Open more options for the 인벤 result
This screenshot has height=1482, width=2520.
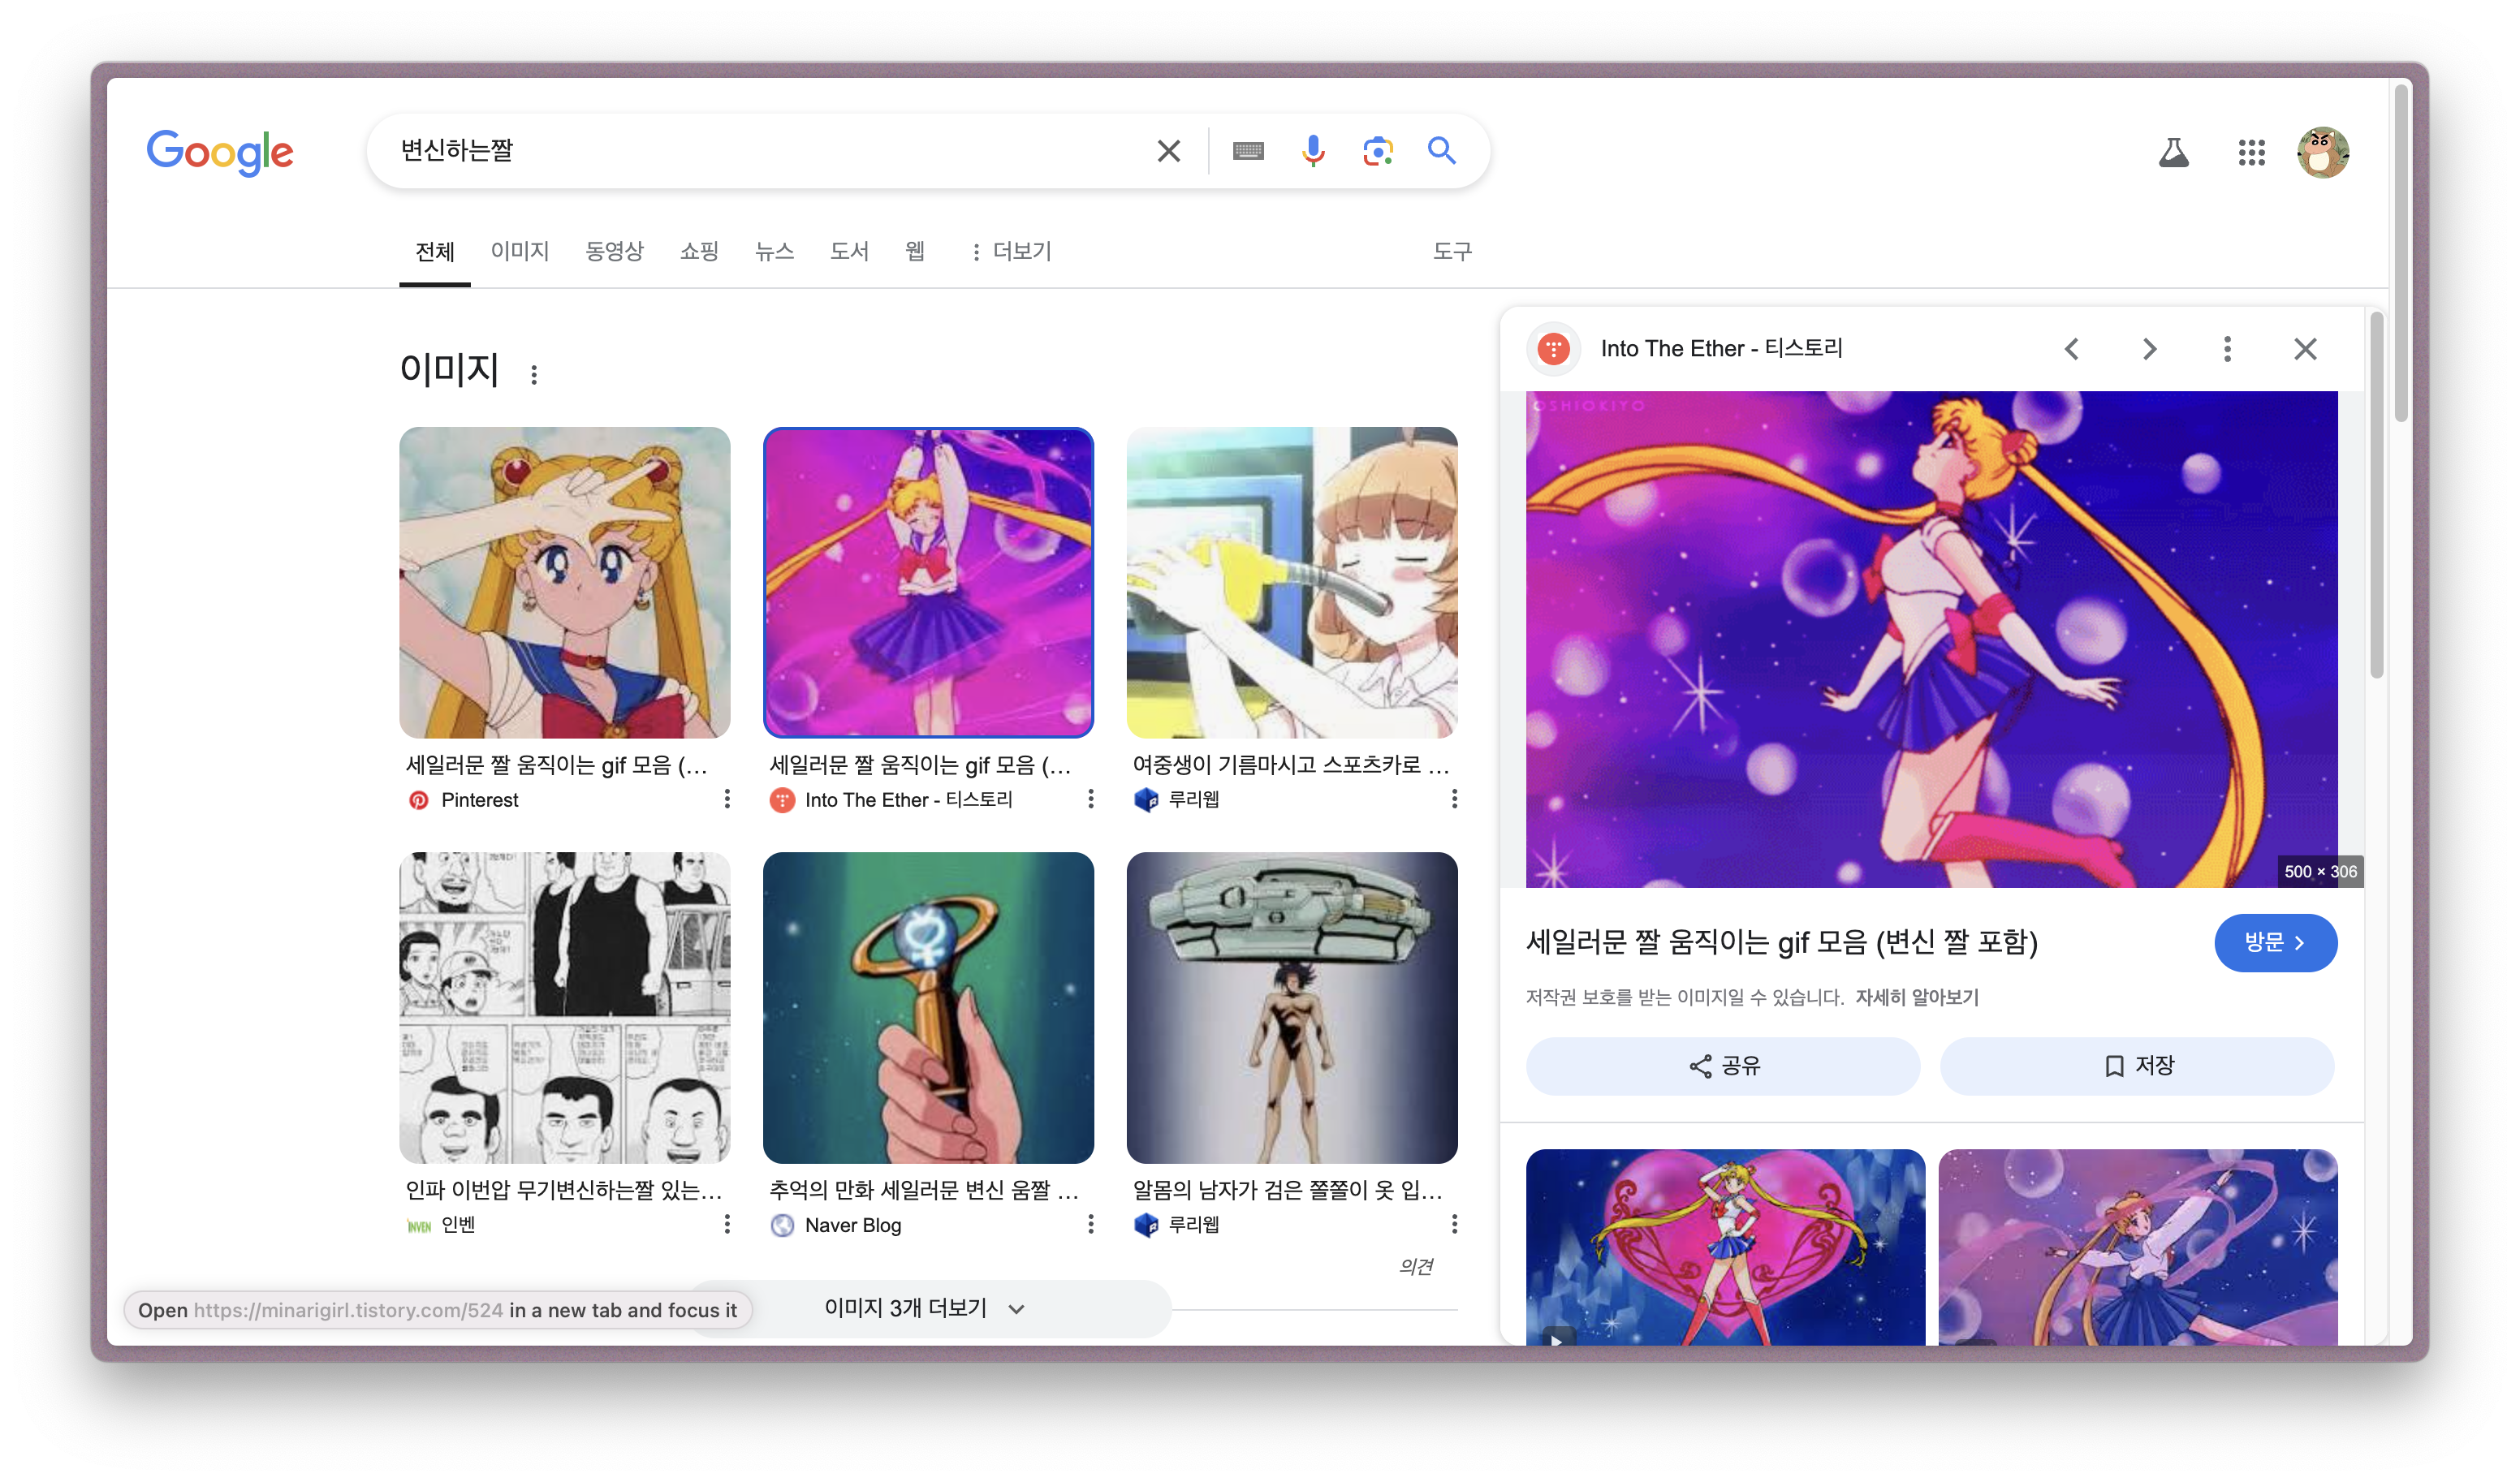[727, 1224]
